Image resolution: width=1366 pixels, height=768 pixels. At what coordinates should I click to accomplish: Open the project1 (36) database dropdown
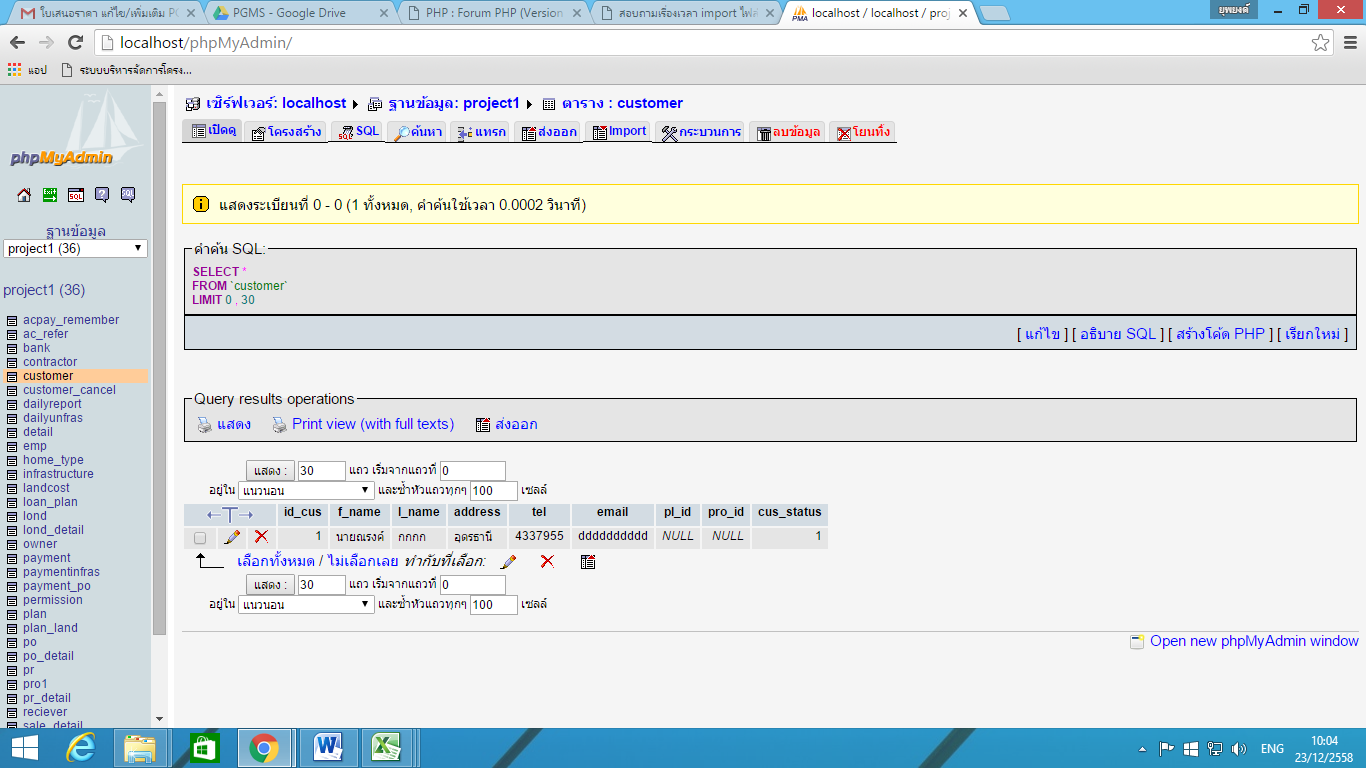tap(75, 249)
